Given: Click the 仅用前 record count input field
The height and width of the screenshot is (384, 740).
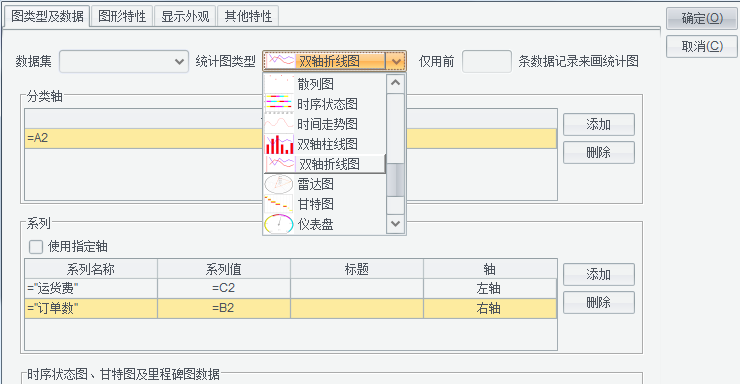Looking at the screenshot, I should point(487,61).
